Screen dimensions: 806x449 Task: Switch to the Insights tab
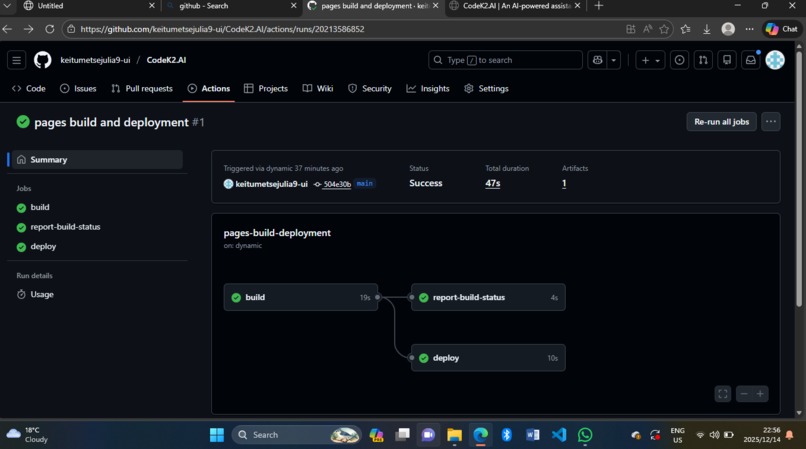[x=428, y=88]
